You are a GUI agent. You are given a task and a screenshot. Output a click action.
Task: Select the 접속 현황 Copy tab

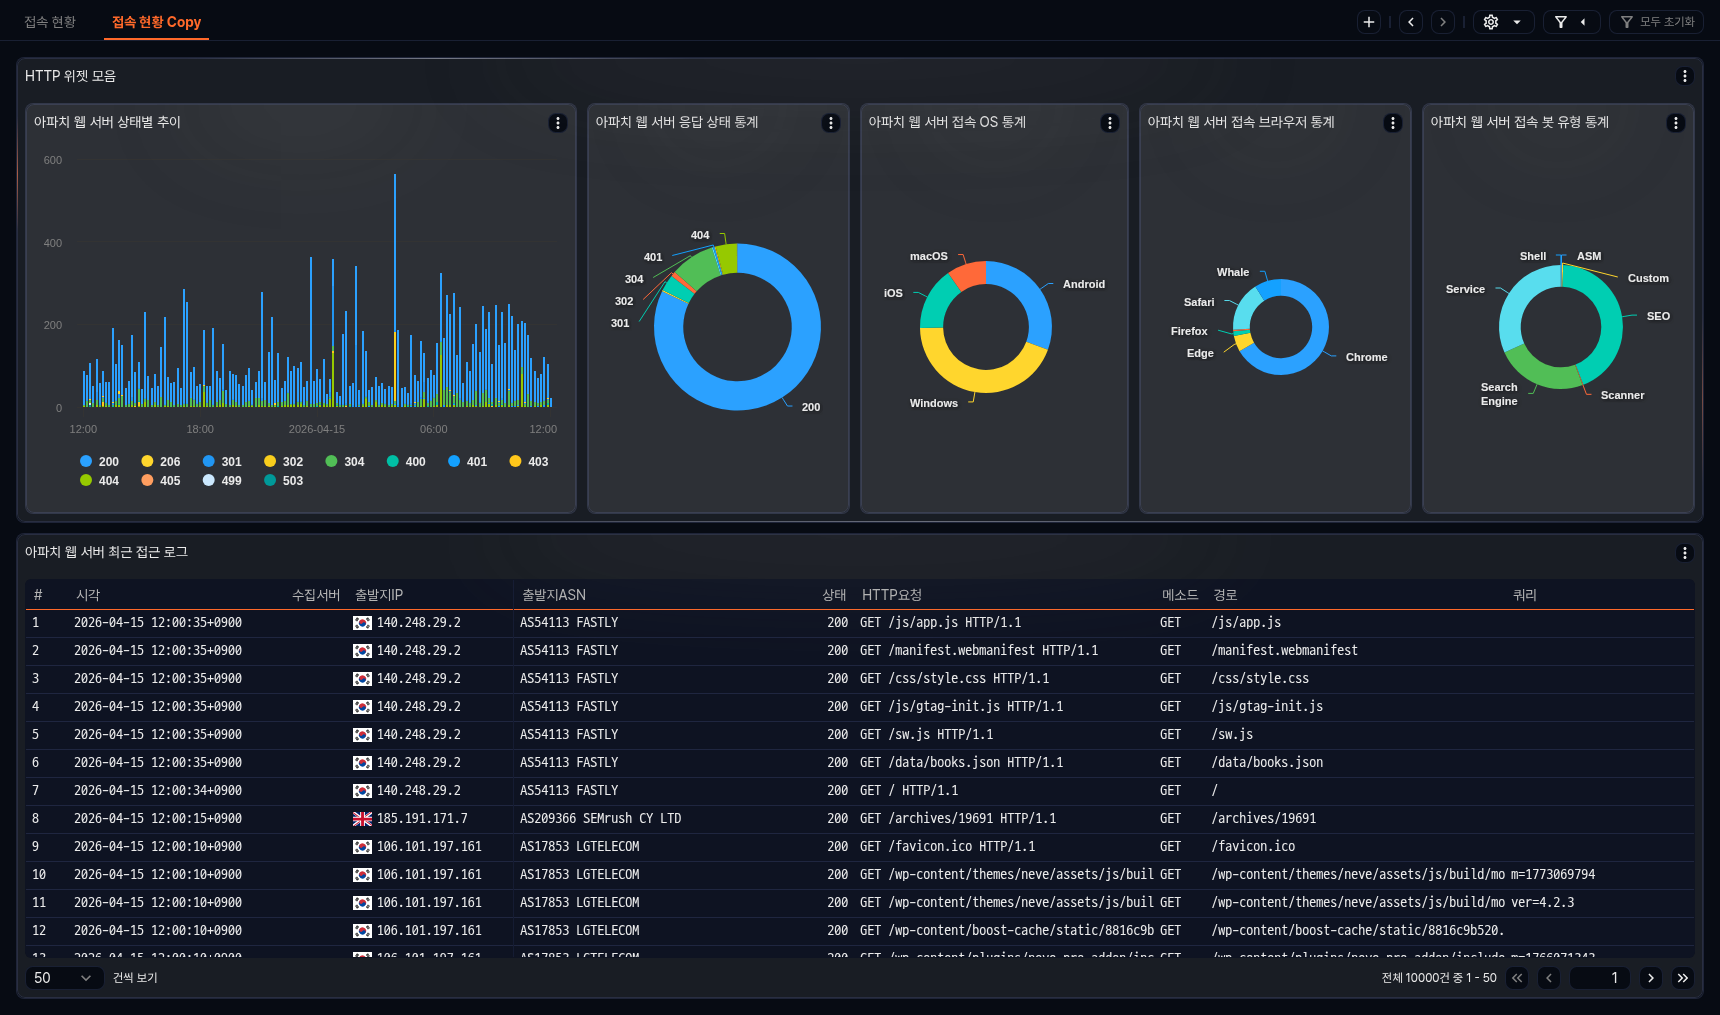click(x=156, y=22)
